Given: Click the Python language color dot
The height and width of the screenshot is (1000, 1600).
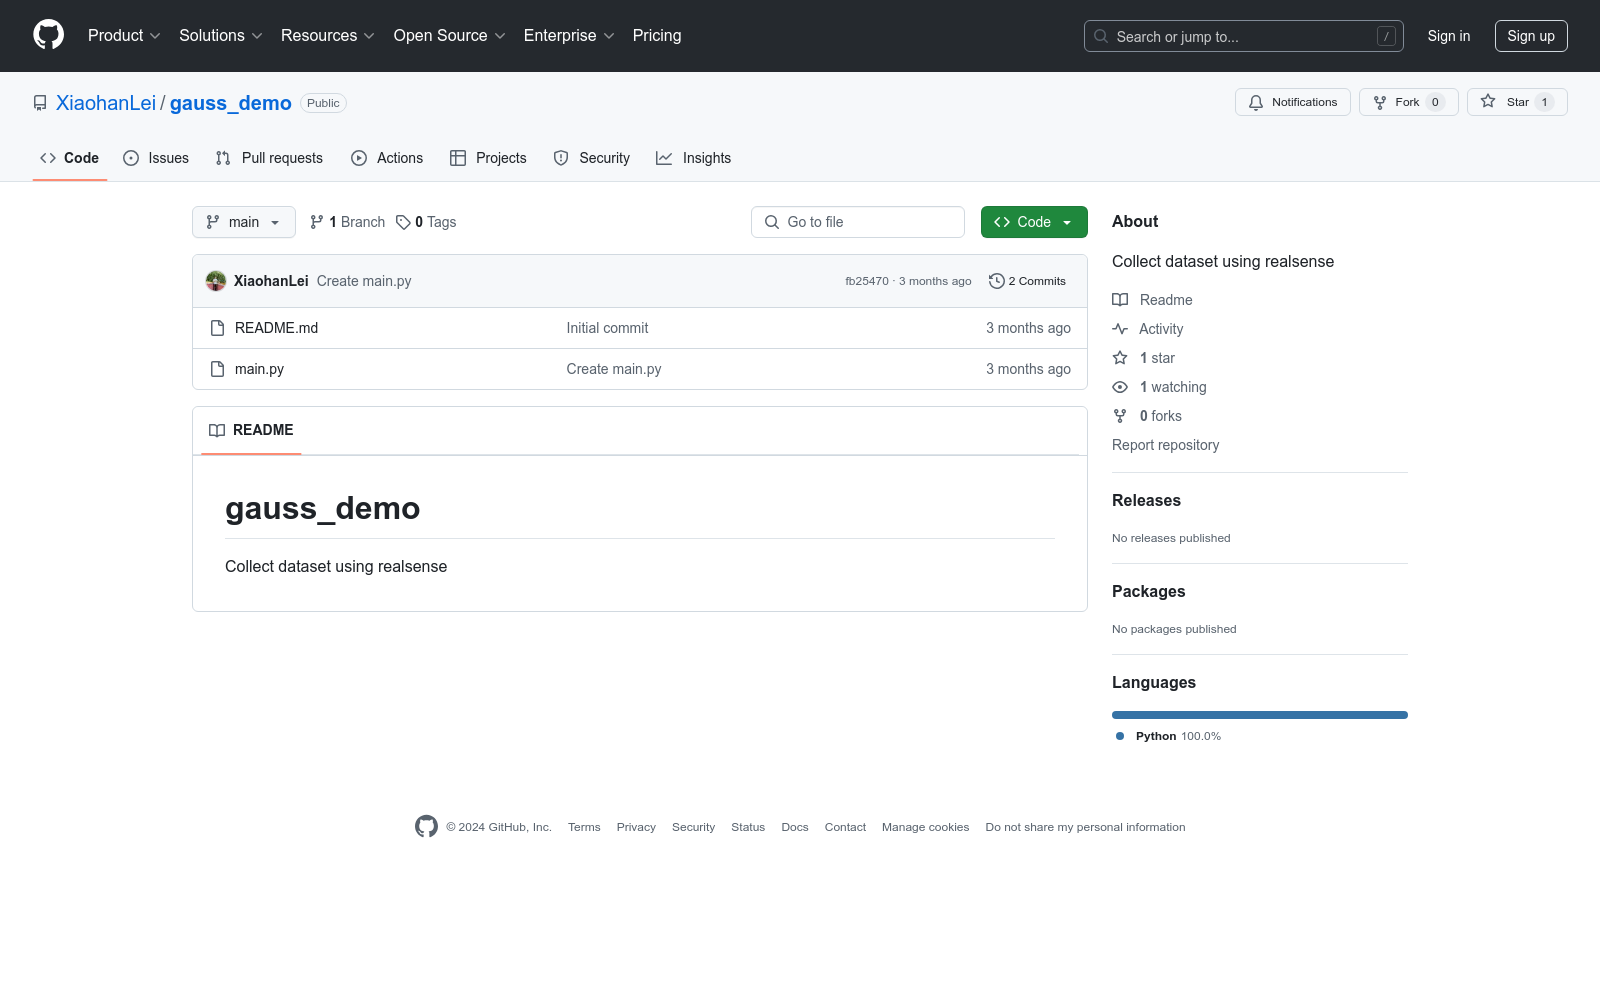Looking at the screenshot, I should pos(1120,736).
